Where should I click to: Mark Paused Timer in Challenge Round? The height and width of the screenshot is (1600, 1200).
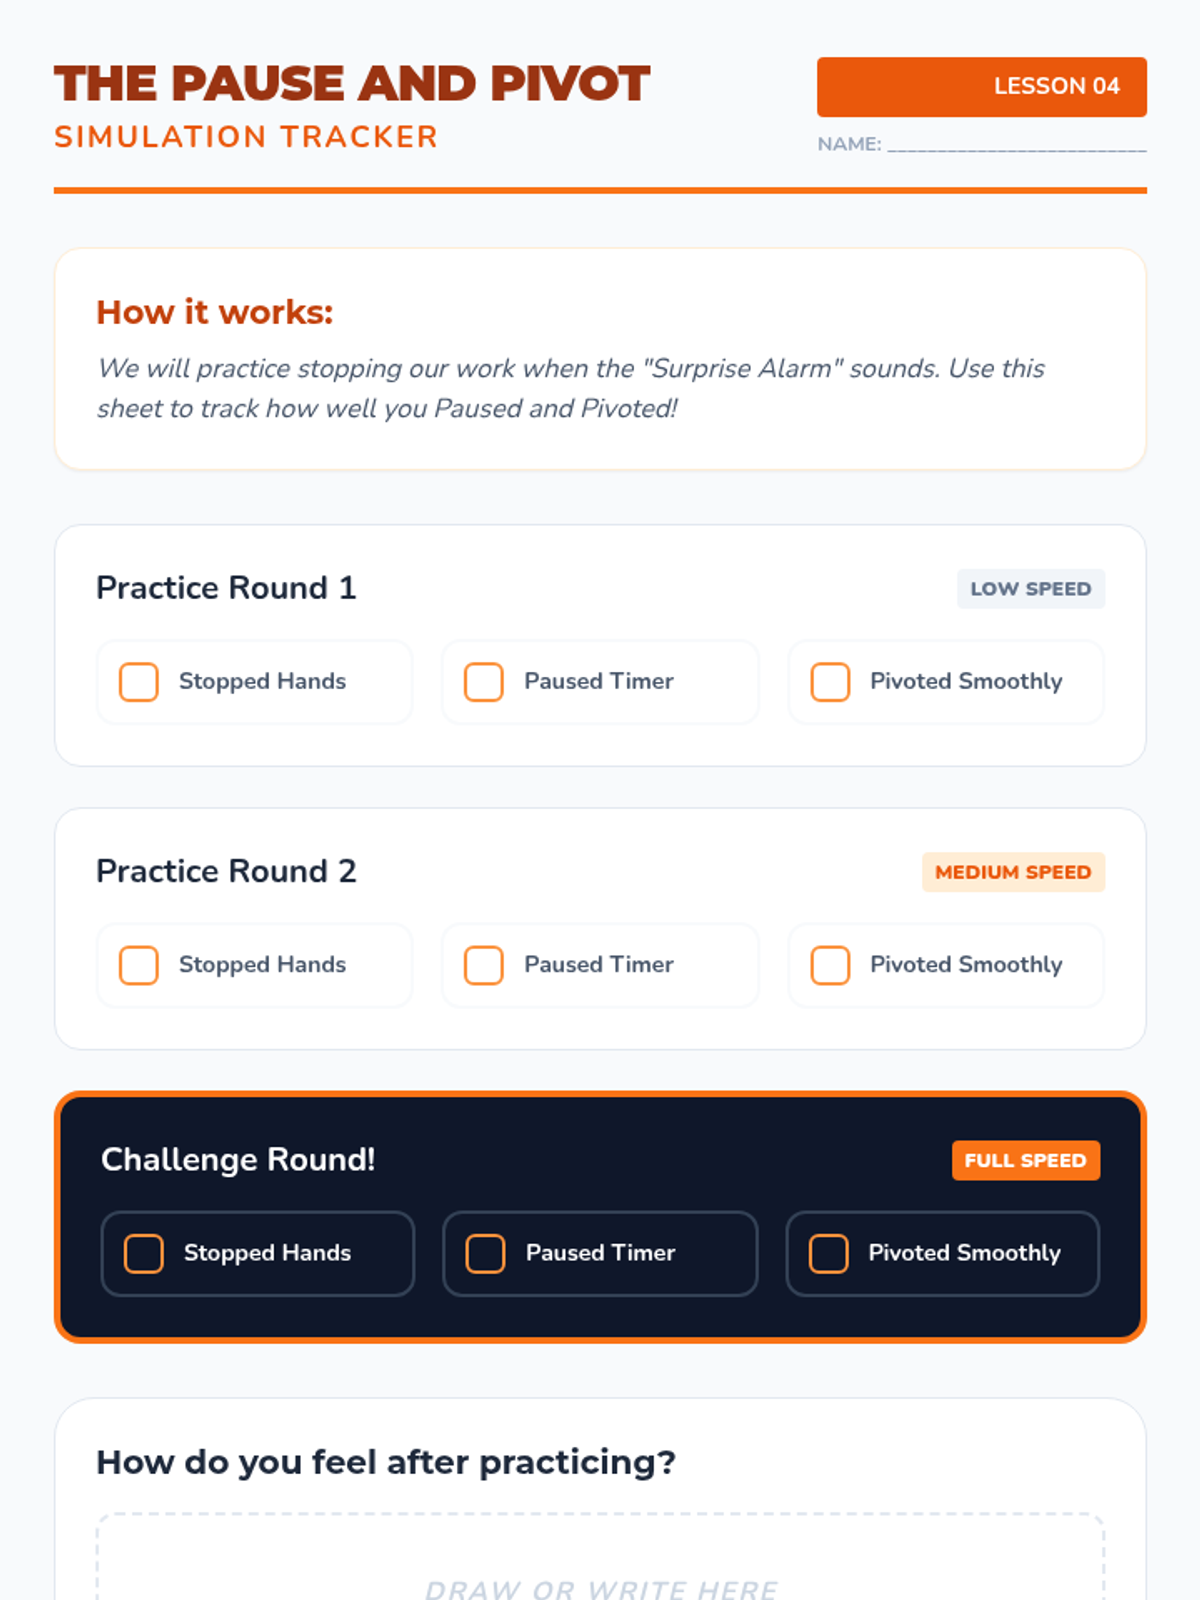tap(486, 1253)
